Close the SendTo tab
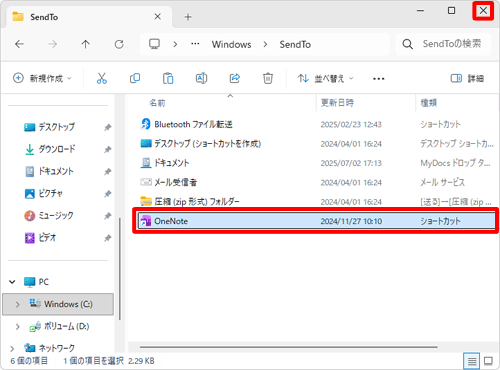500x370 pixels. click(158, 17)
